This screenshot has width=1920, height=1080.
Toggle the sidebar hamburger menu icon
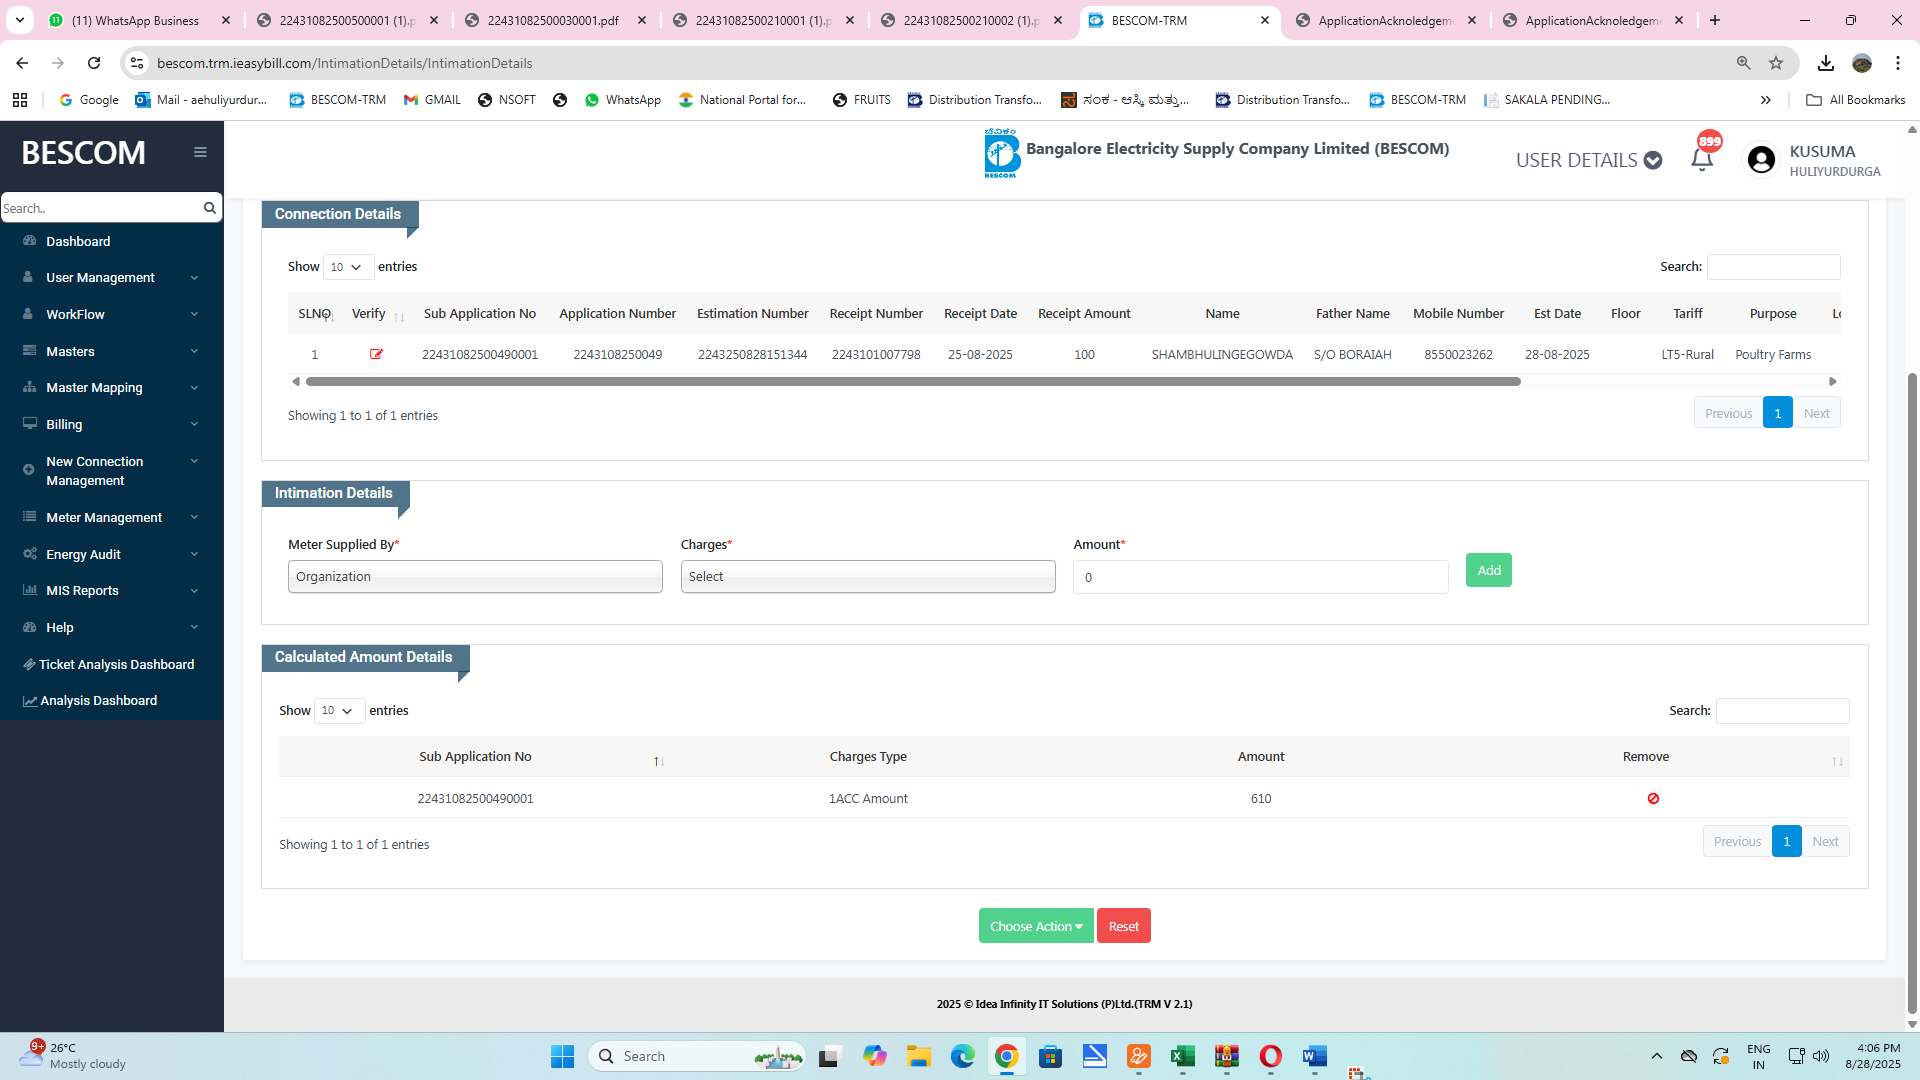click(x=200, y=152)
